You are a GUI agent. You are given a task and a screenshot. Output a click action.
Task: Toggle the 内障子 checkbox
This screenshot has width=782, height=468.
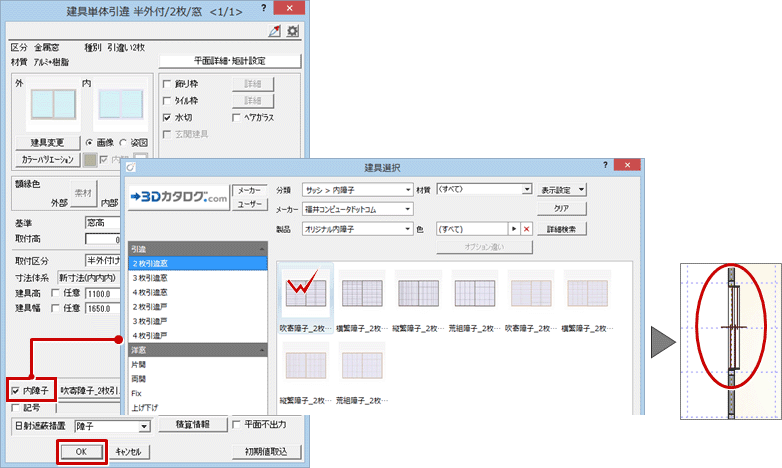click(15, 390)
